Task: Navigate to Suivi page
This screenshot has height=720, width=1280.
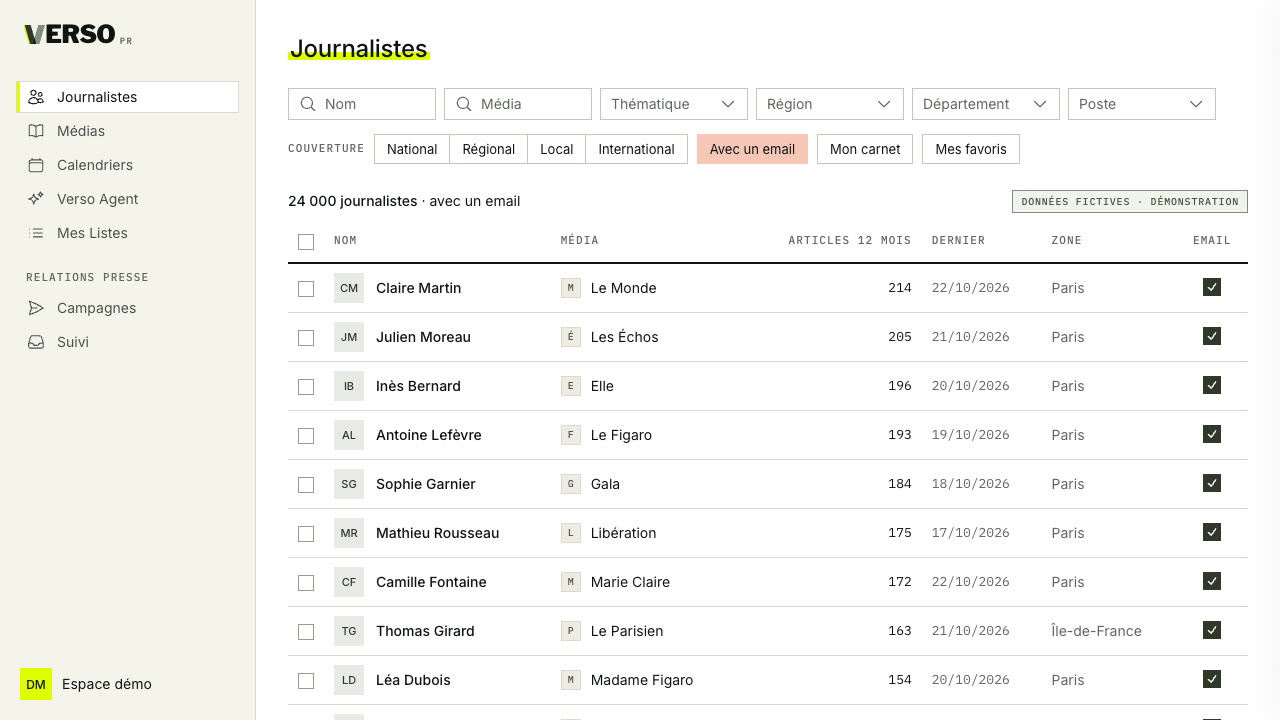Action: [x=128, y=342]
